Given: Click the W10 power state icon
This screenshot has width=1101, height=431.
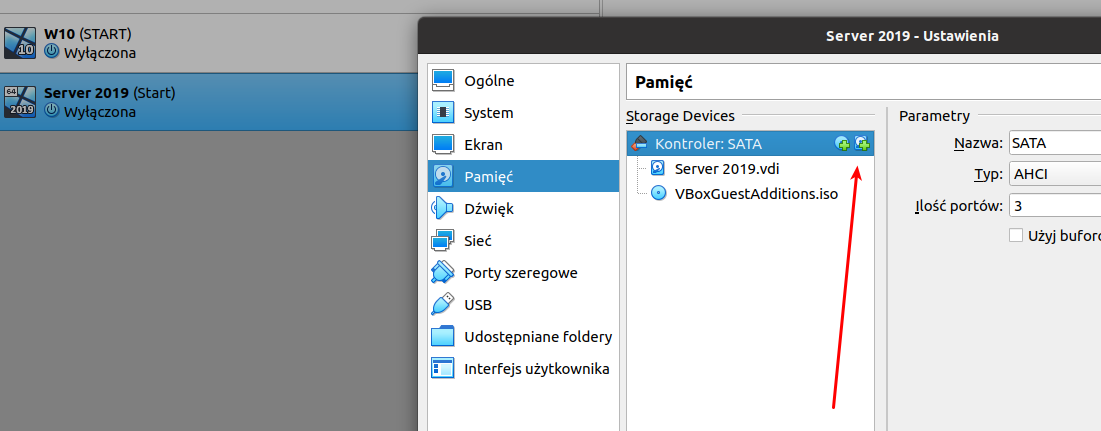Looking at the screenshot, I should point(51,52).
